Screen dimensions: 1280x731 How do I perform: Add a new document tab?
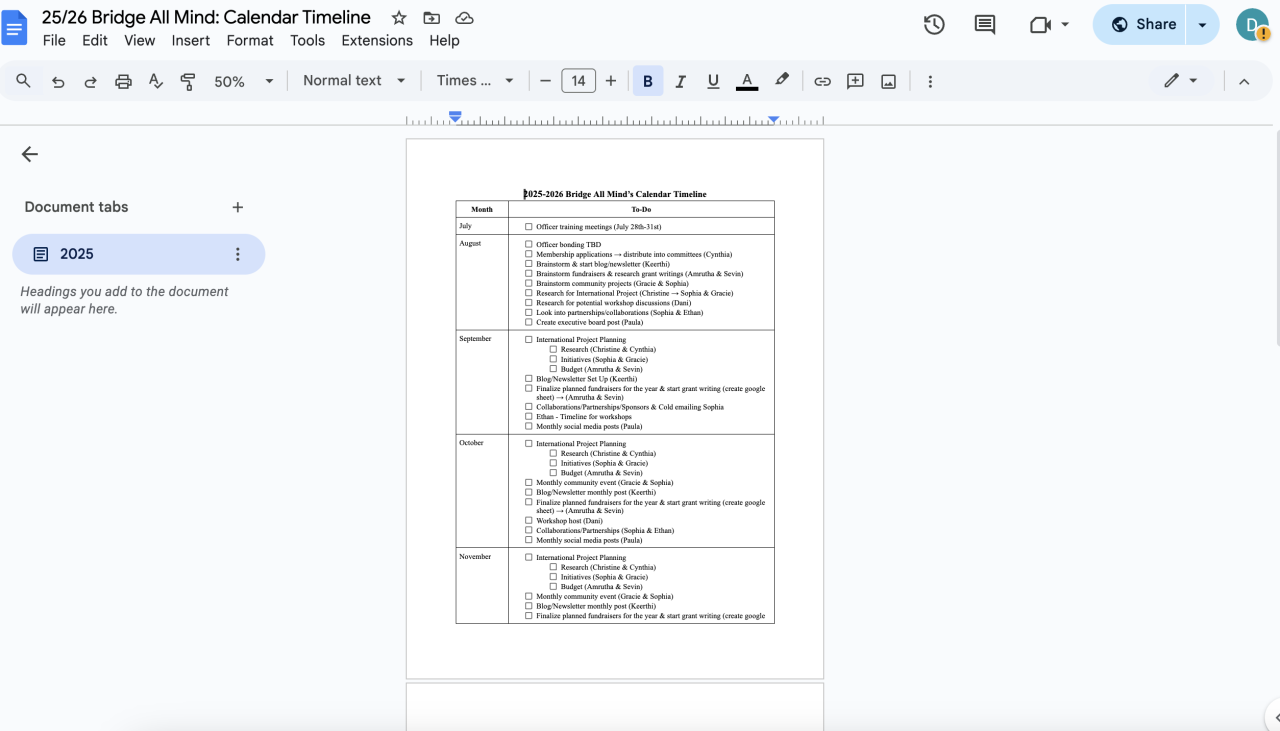pyautogui.click(x=237, y=207)
